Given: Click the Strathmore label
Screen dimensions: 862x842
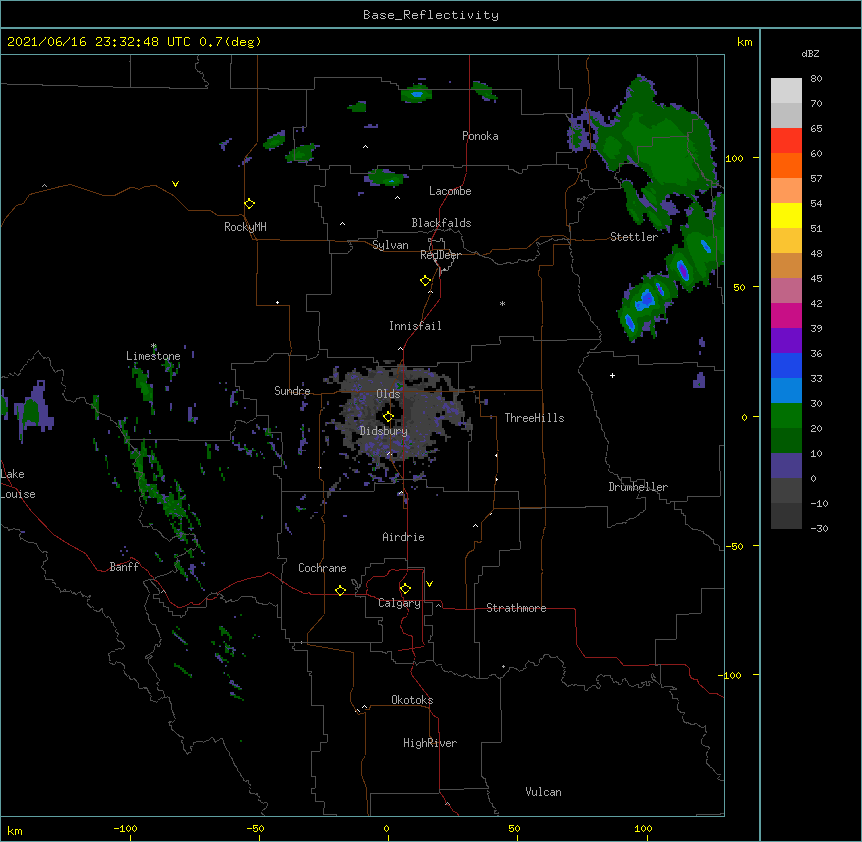Looking at the screenshot, I should [x=516, y=608].
